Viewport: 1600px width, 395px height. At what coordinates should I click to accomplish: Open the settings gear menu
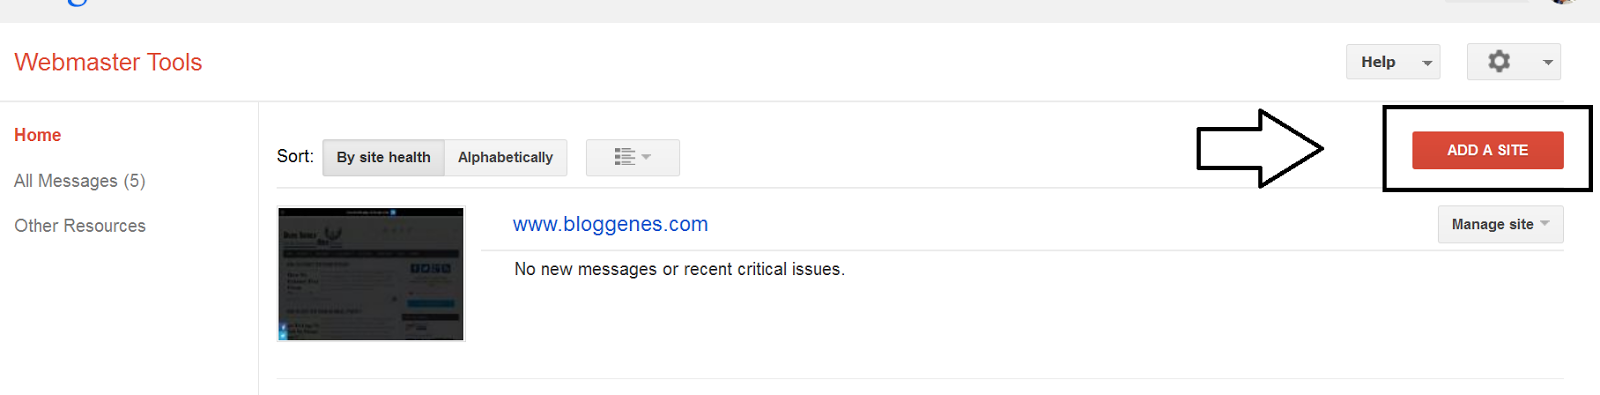click(1513, 62)
